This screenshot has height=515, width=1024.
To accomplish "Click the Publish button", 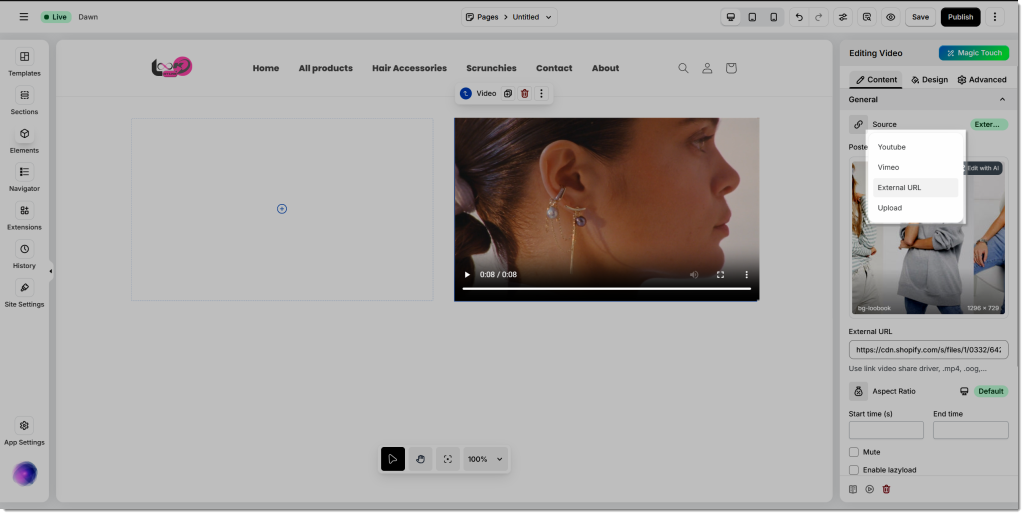I will click(960, 17).
